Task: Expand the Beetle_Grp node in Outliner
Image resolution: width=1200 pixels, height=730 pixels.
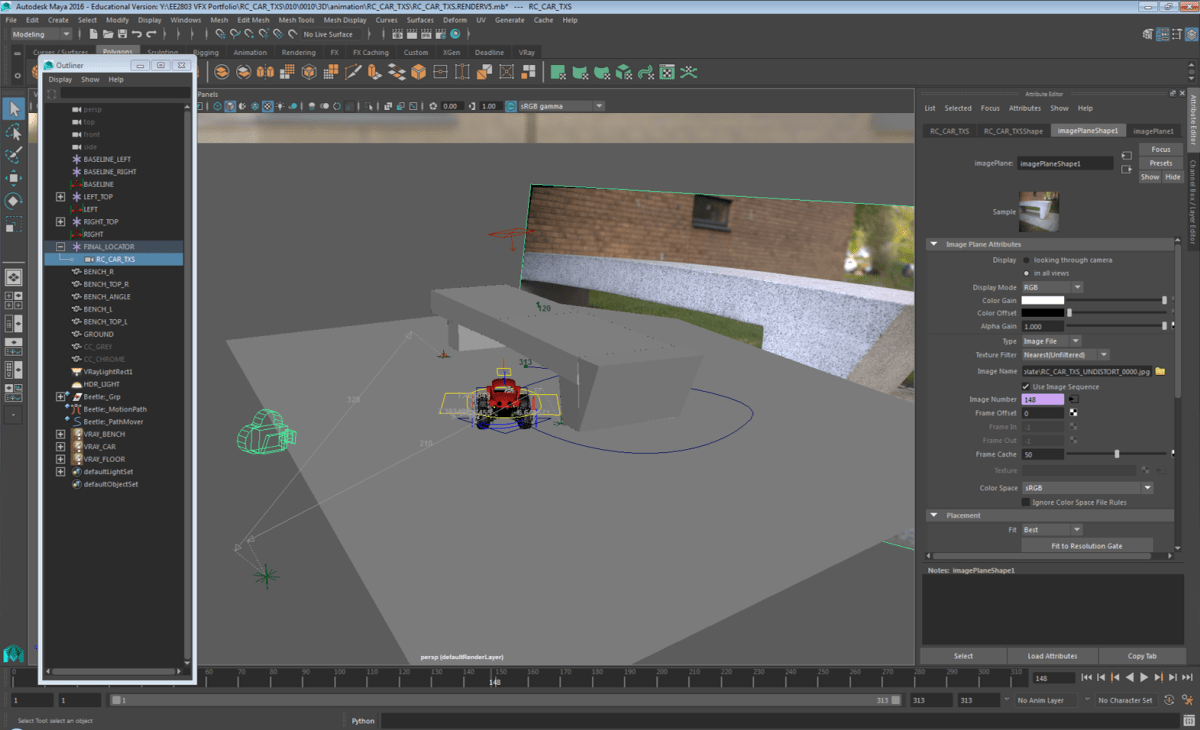Action: click(61, 397)
